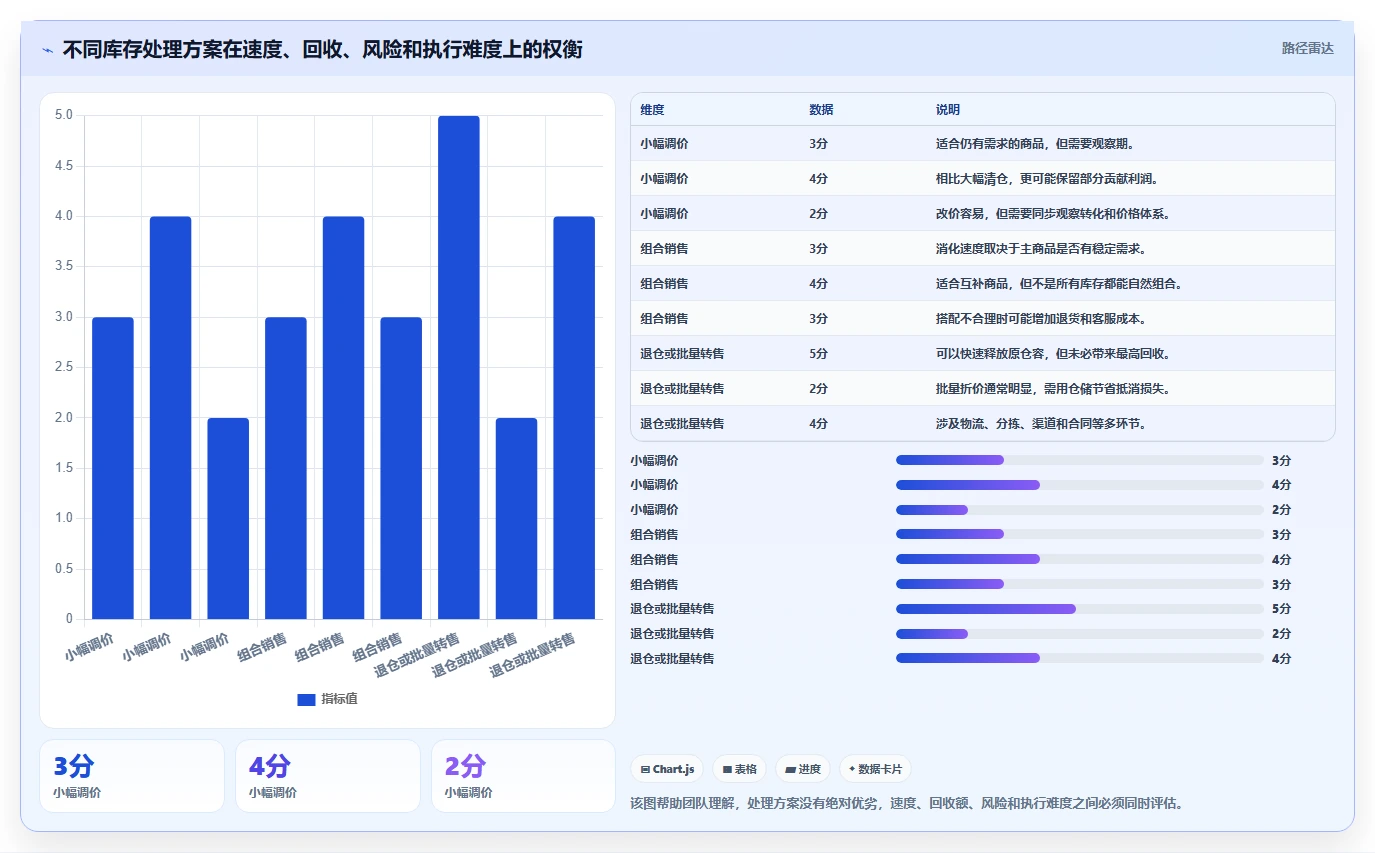The width and height of the screenshot is (1375, 853).
Task: Click 2分 in the 批量折价通常明显 row
Action: coord(819,389)
